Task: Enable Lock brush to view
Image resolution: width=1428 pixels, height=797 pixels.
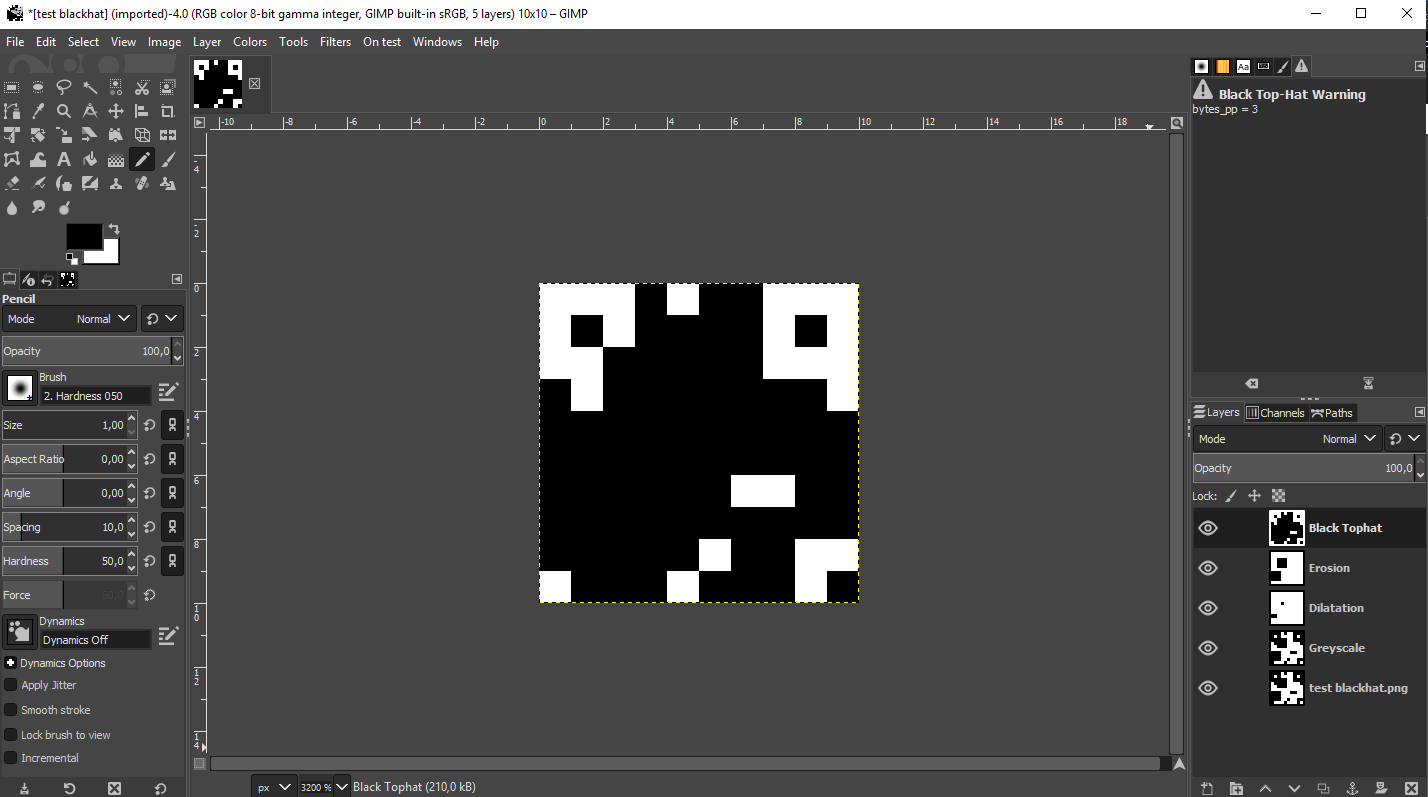Action: pyautogui.click(x=11, y=735)
